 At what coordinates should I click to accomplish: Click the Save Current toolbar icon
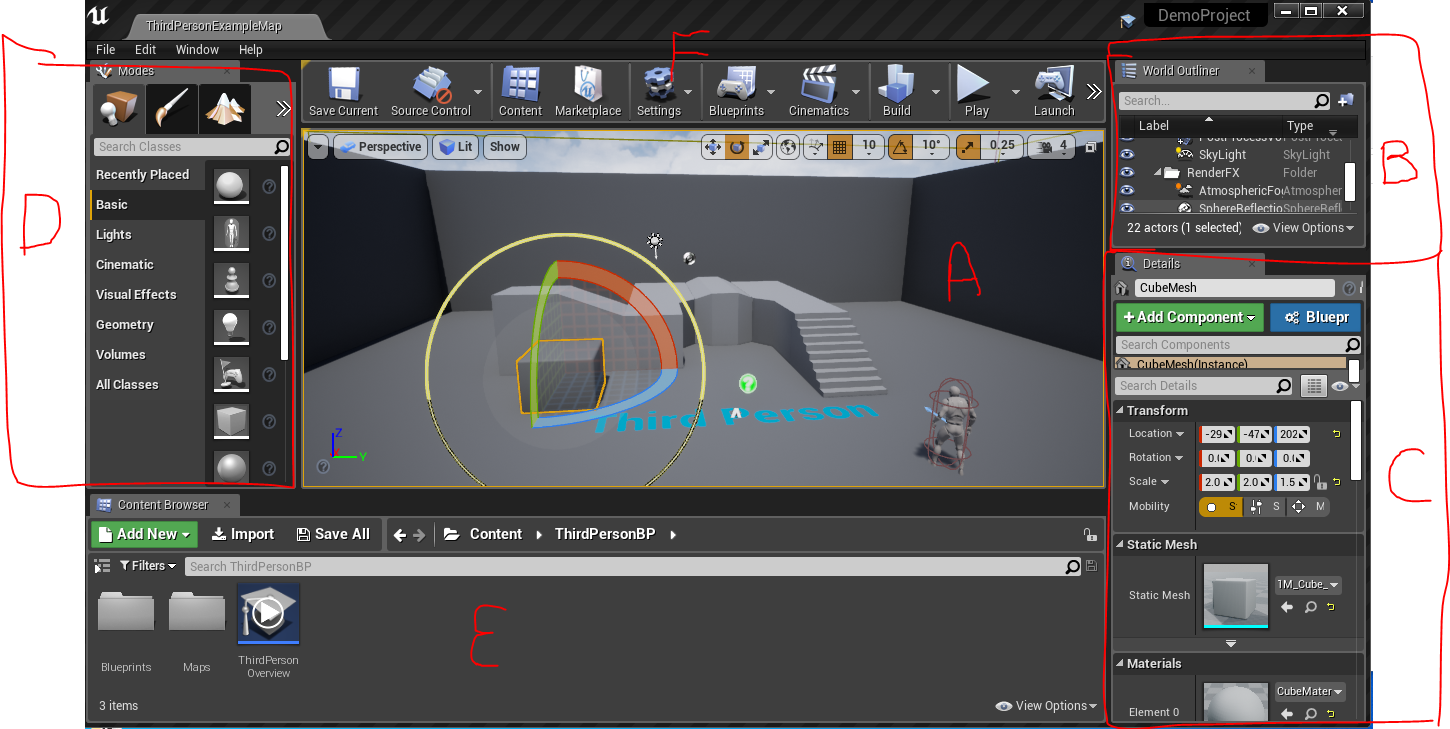[343, 85]
